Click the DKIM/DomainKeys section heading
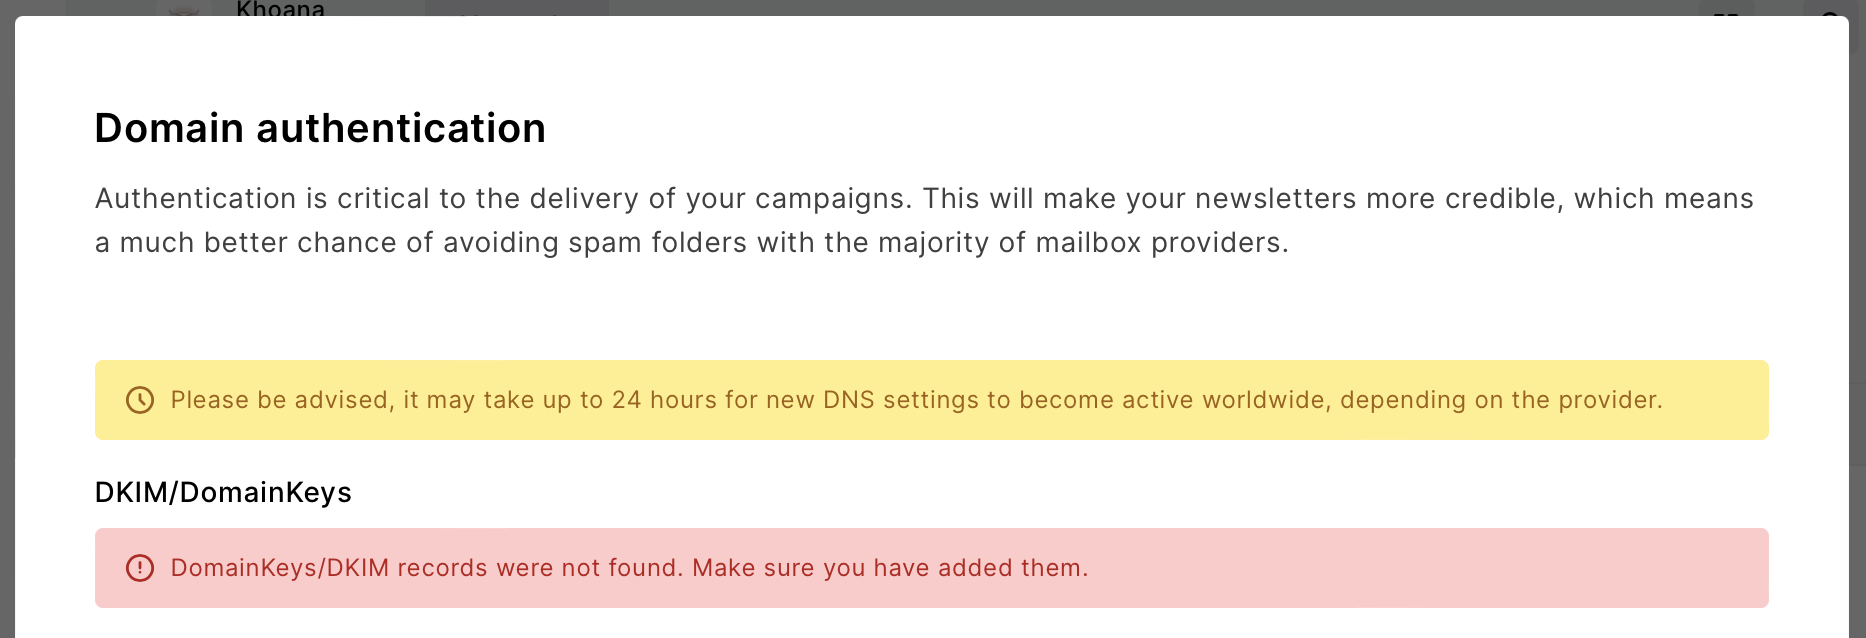 [x=223, y=492]
